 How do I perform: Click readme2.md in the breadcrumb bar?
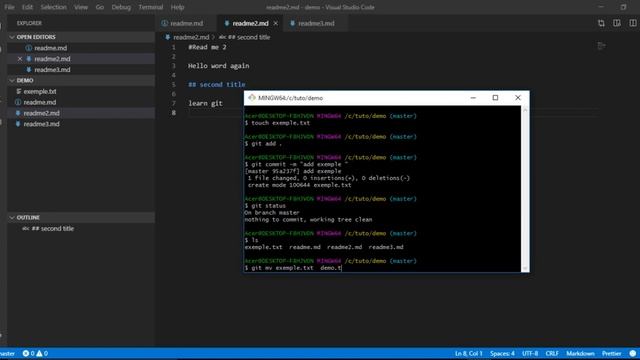coord(191,37)
